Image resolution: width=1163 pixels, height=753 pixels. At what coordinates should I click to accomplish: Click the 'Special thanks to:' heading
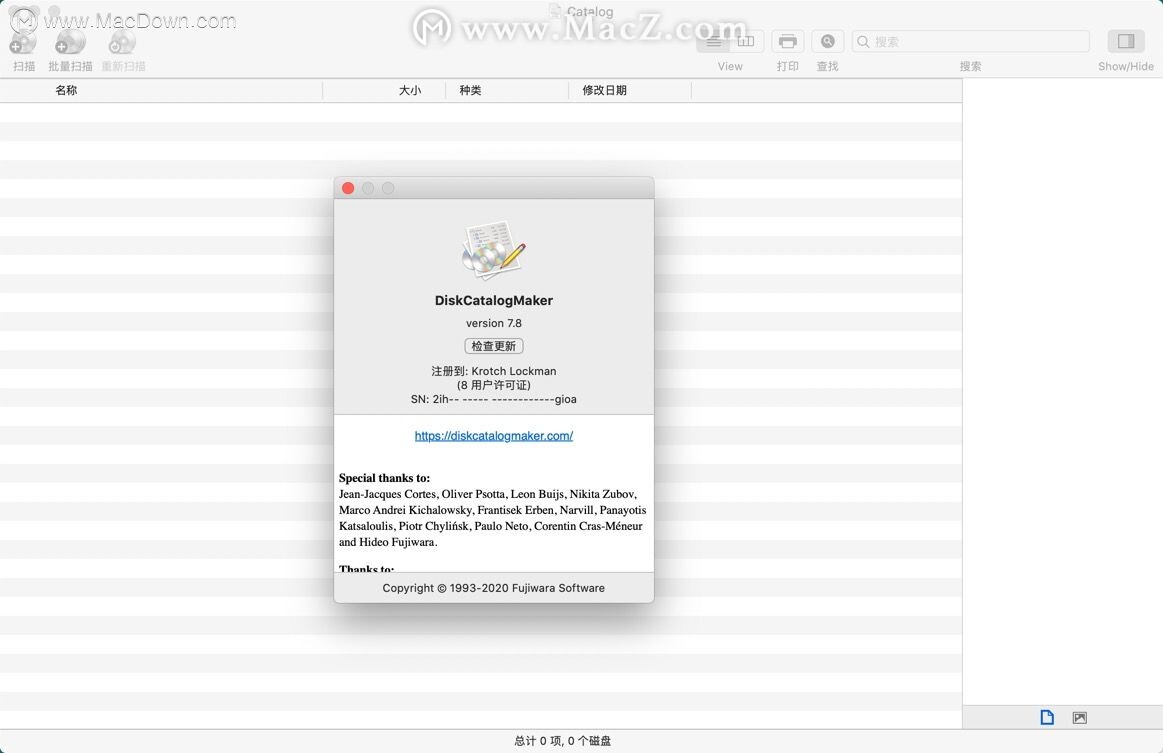(384, 478)
